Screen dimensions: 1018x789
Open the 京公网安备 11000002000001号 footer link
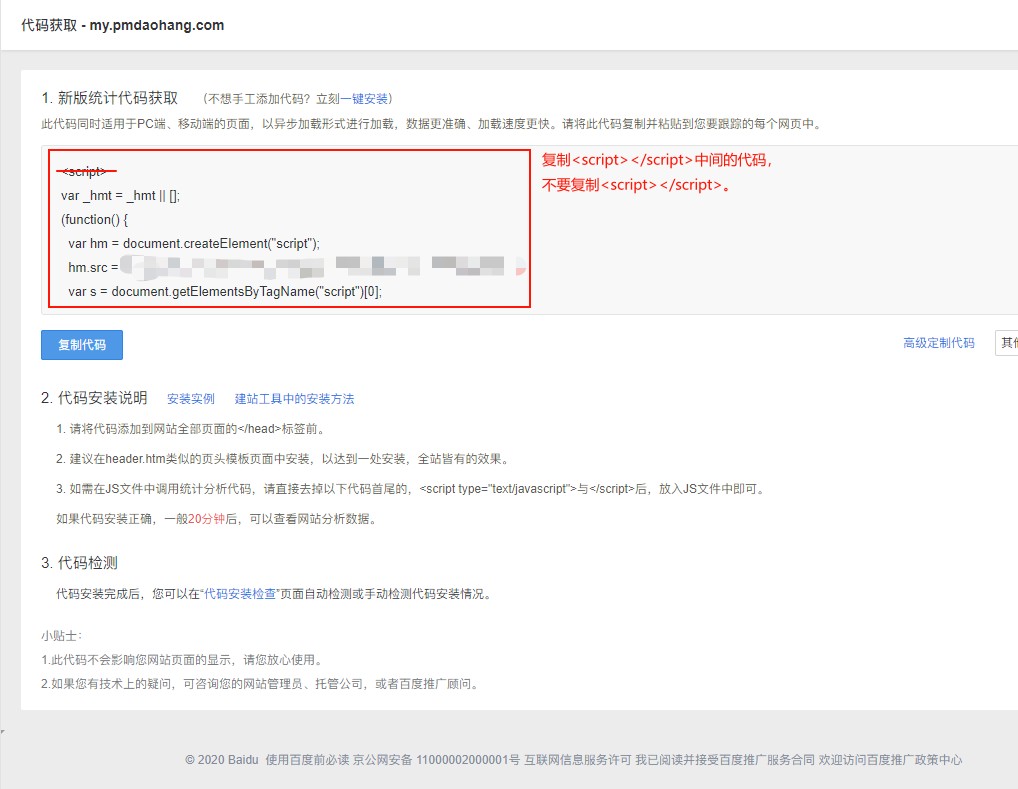[436, 760]
